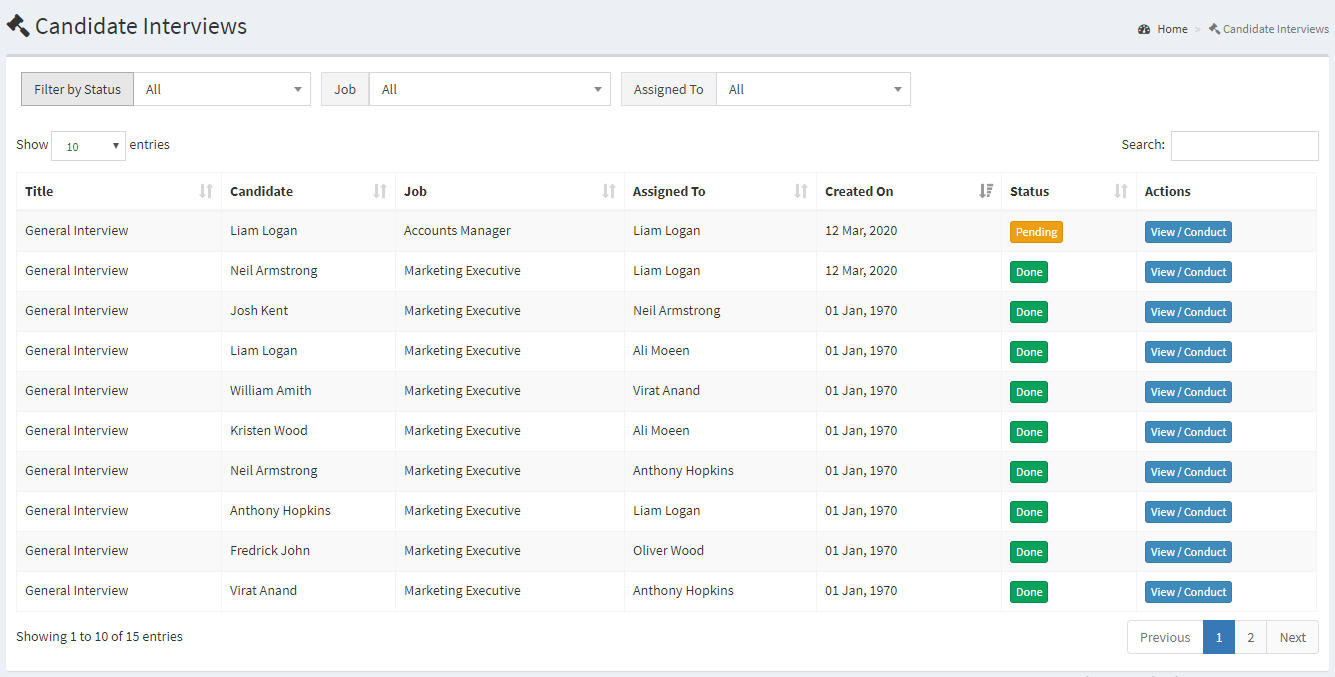This screenshot has width=1335, height=677.
Task: Click the gavel icon in Candidate Interviews breadcrumb
Action: click(x=1214, y=29)
